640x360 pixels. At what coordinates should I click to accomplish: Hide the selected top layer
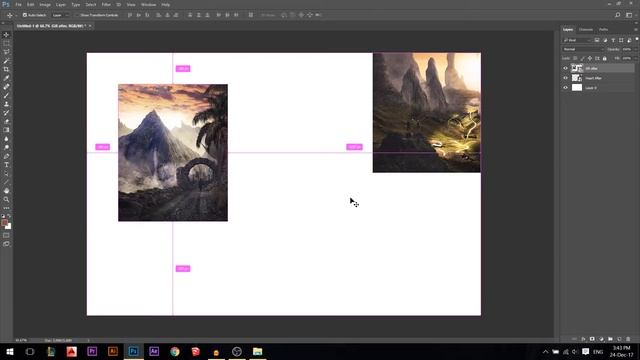coord(565,68)
